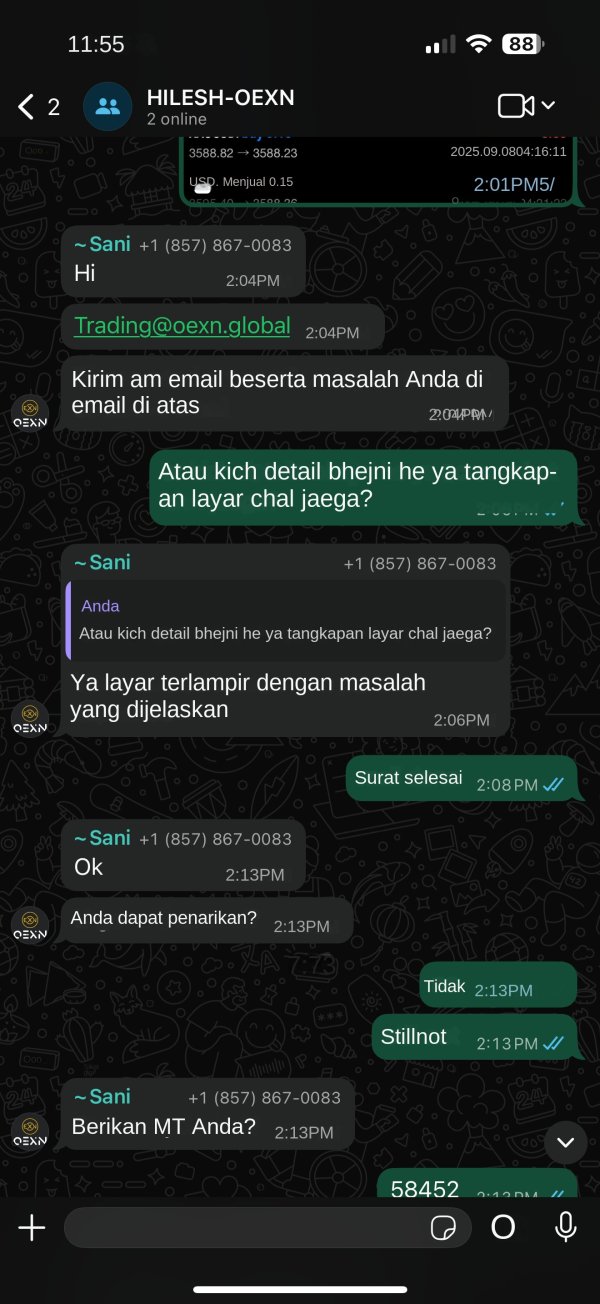Expand the call options chevron
The width and height of the screenshot is (600, 1304).
(x=548, y=106)
